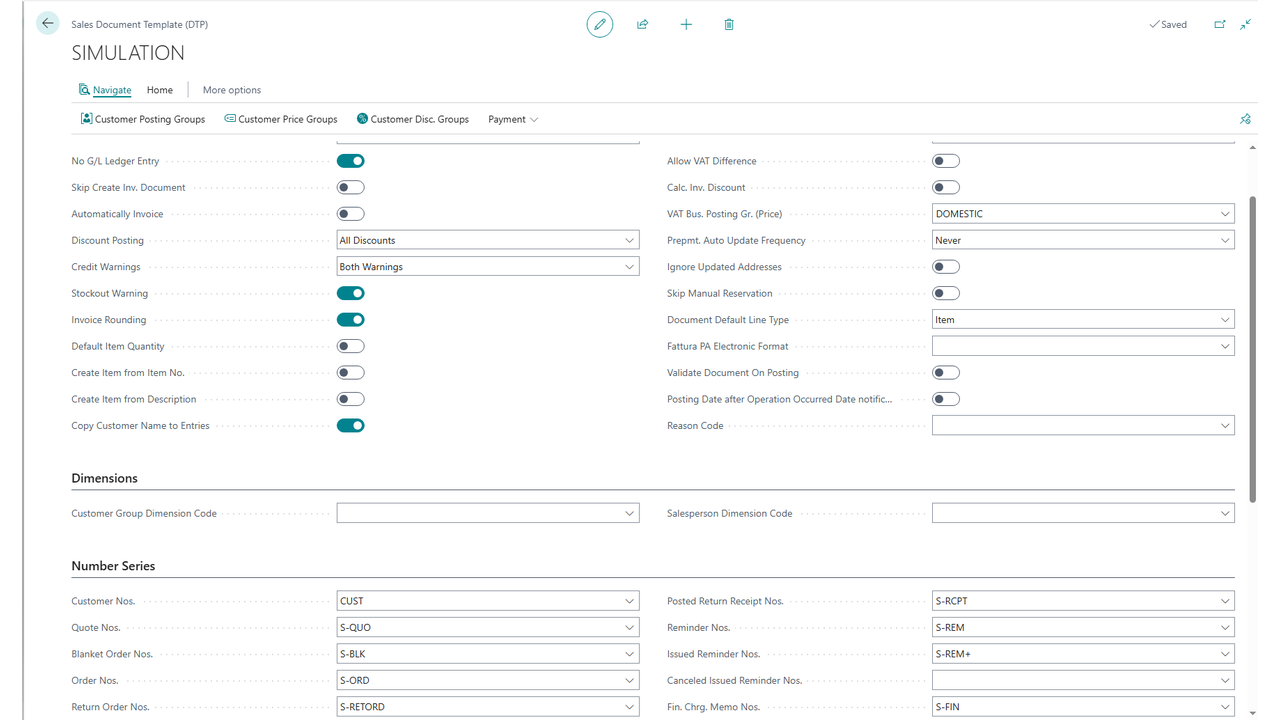The image size is (1280, 720).
Task: Enable Skip Create Inv. Document
Action: 351,187
